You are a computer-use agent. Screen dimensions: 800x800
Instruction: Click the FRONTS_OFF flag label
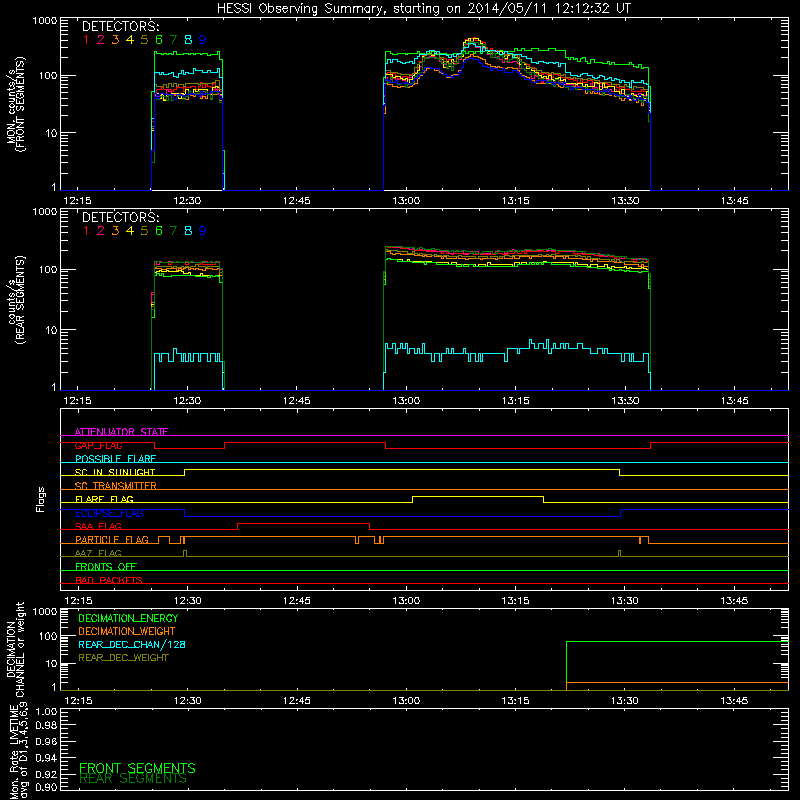[106, 567]
